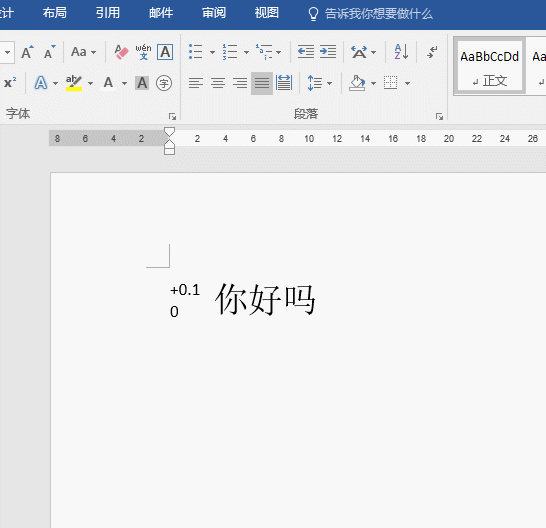Open the Change Case Aa dropdown
The width and height of the screenshot is (546, 528).
tap(83, 52)
